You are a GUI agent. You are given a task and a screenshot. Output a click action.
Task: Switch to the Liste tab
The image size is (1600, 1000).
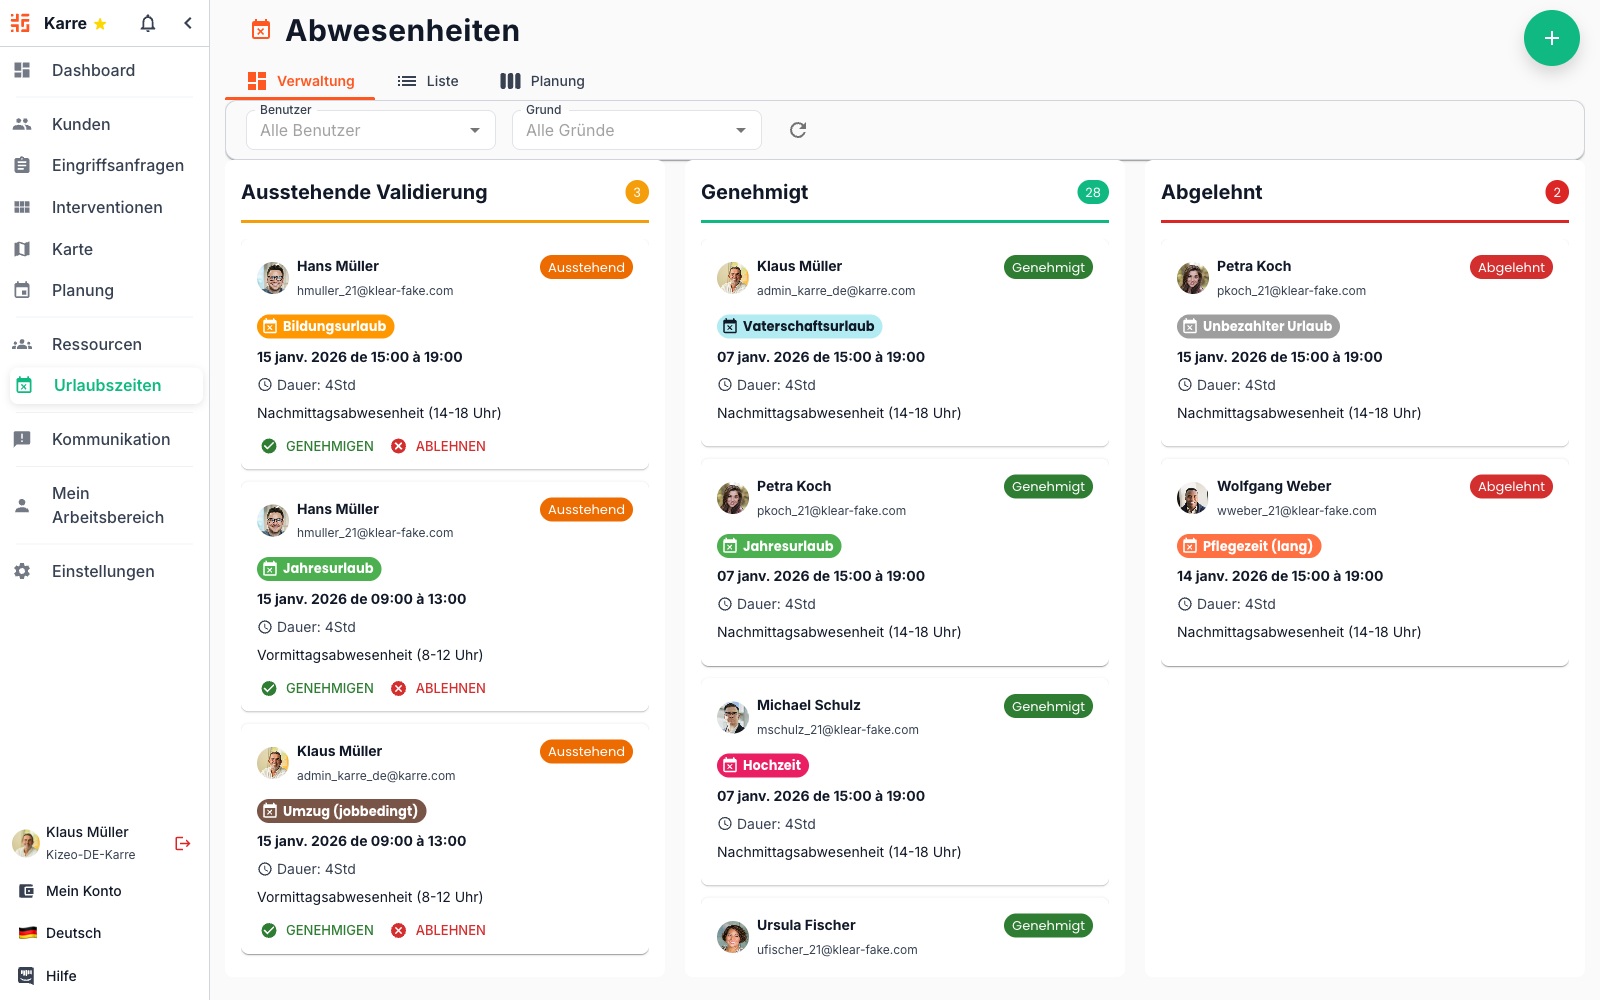pos(428,81)
